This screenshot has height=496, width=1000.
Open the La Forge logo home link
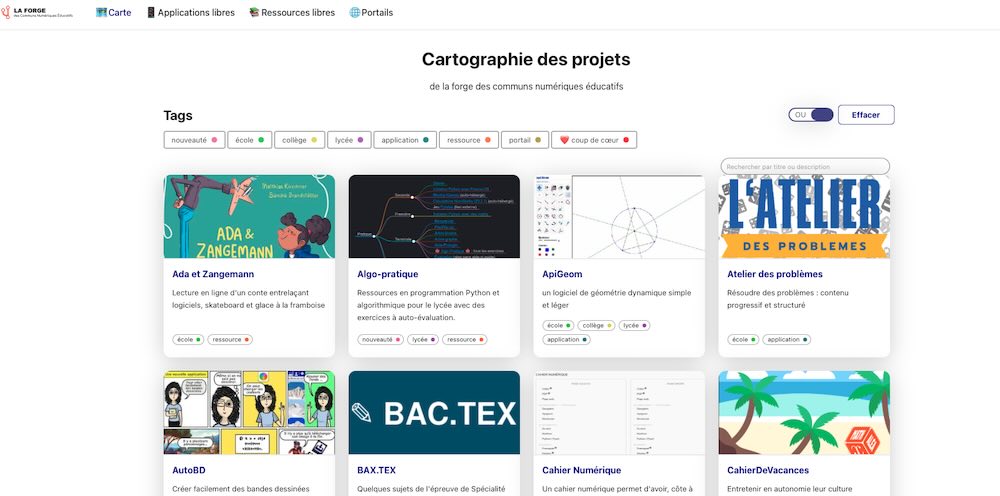pos(38,12)
